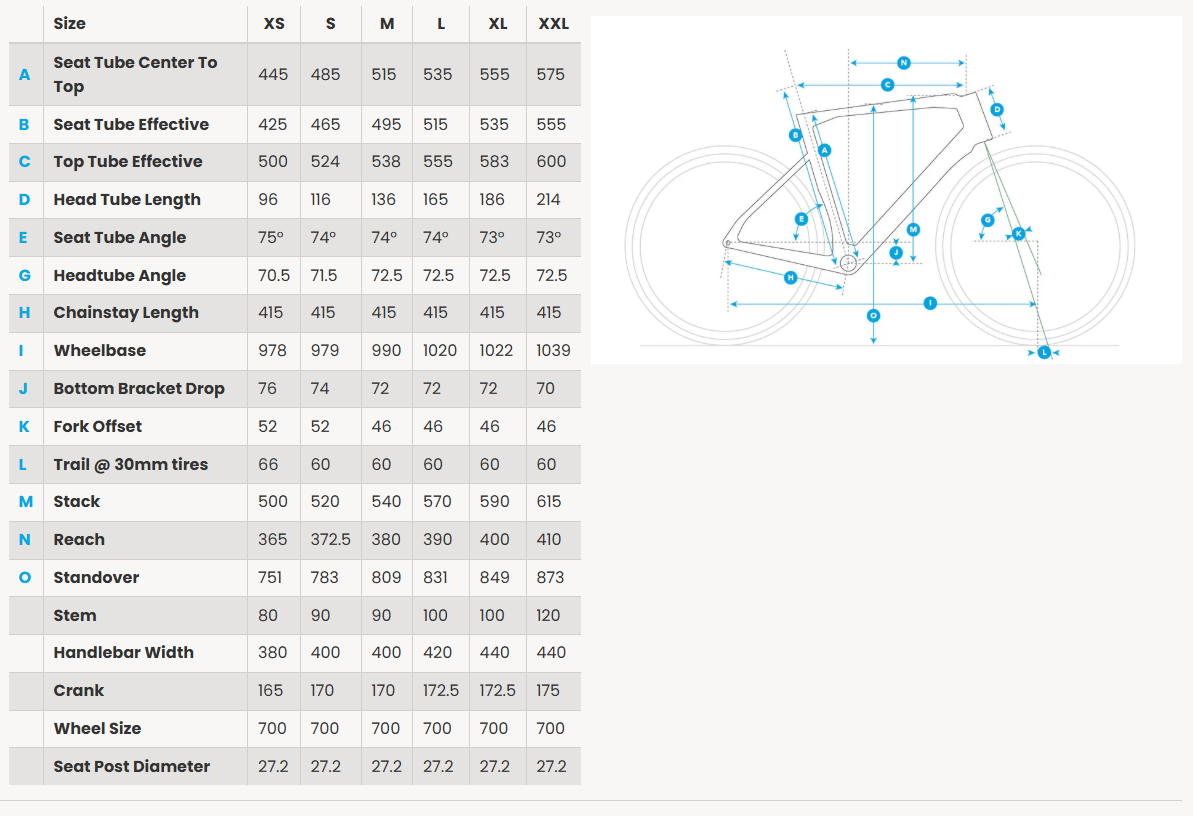The image size is (1193, 816).
Task: Click the G headtube angle marker on diagram
Action: pyautogui.click(x=988, y=219)
